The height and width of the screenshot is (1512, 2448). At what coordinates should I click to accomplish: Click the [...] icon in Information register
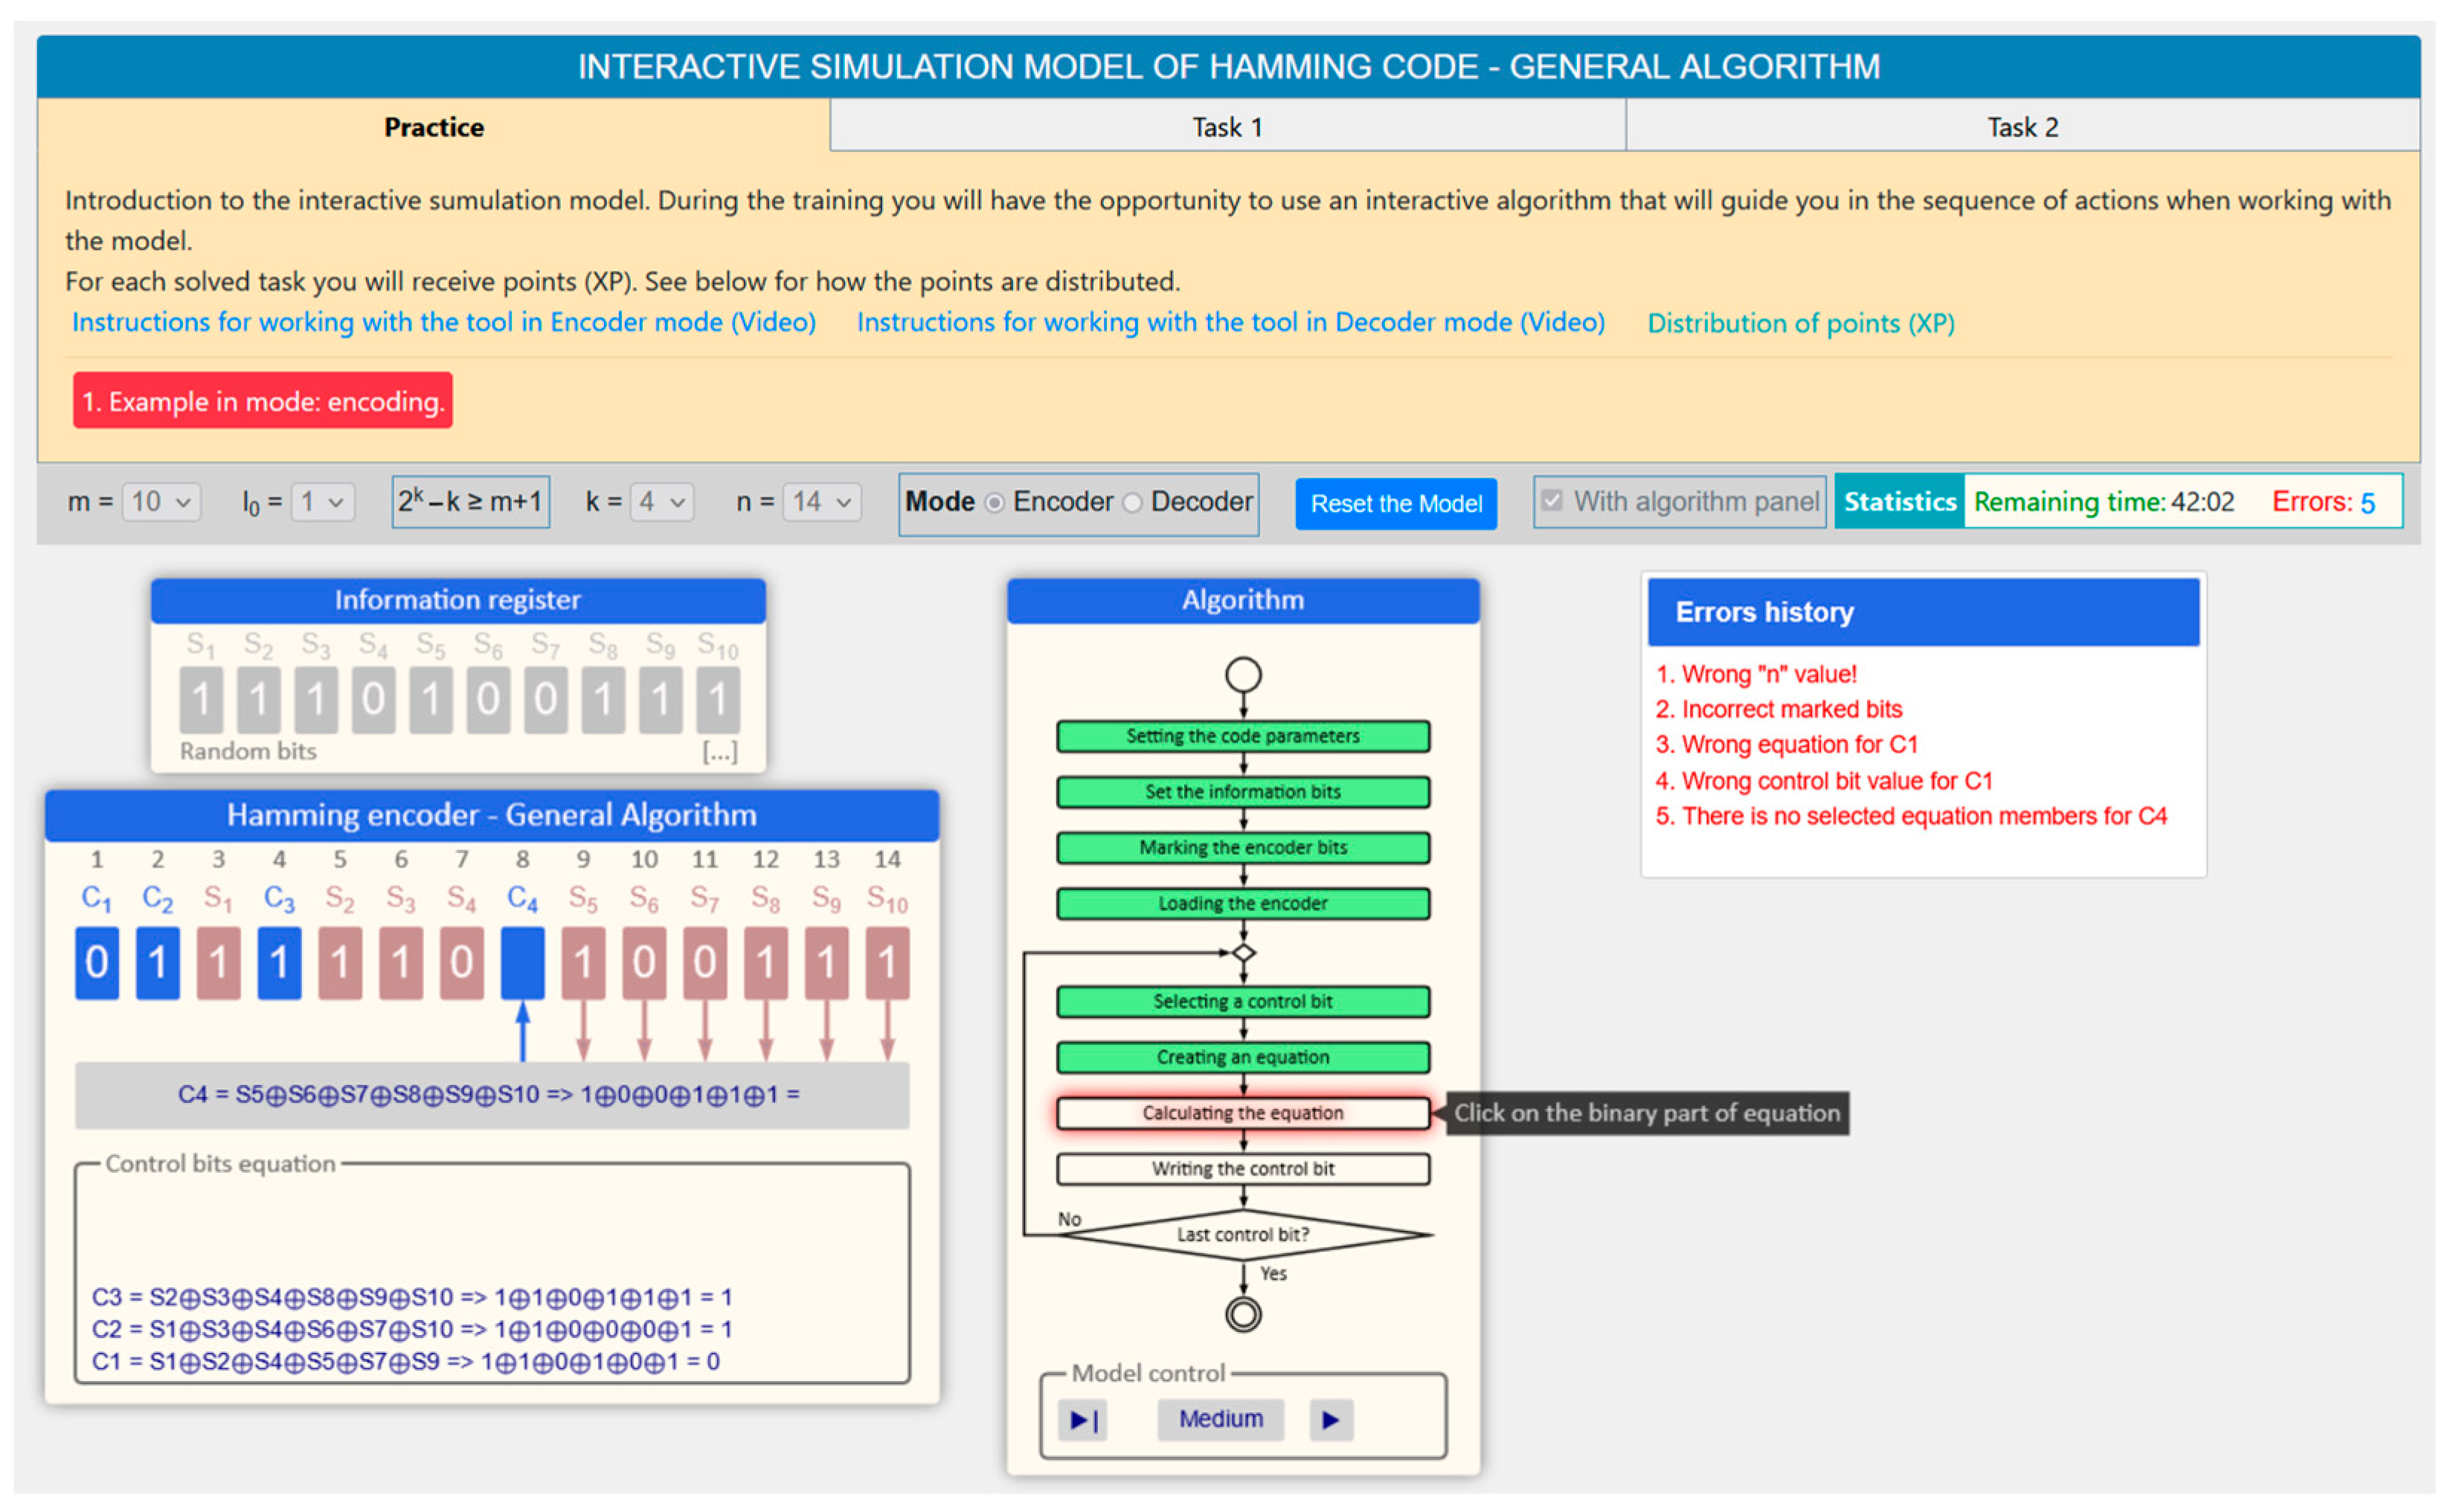(719, 751)
